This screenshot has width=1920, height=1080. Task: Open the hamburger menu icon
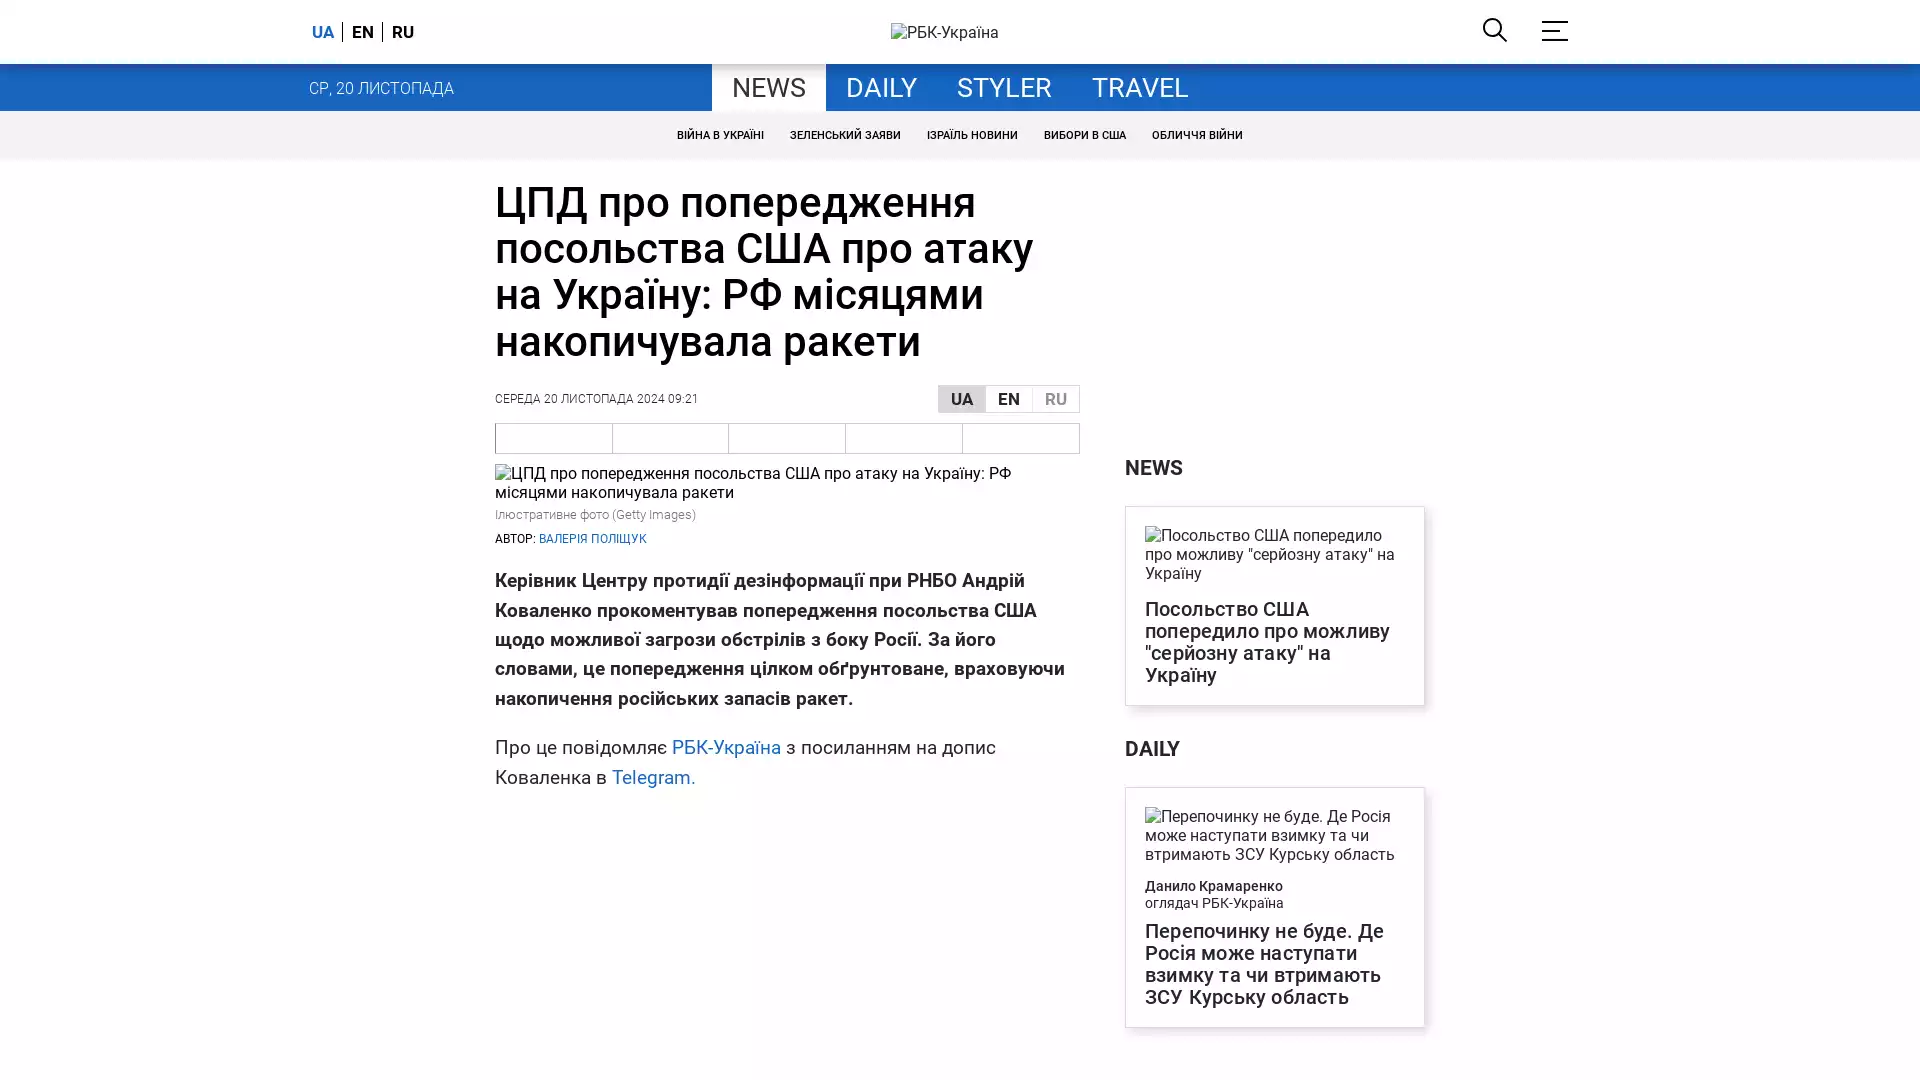(1554, 31)
